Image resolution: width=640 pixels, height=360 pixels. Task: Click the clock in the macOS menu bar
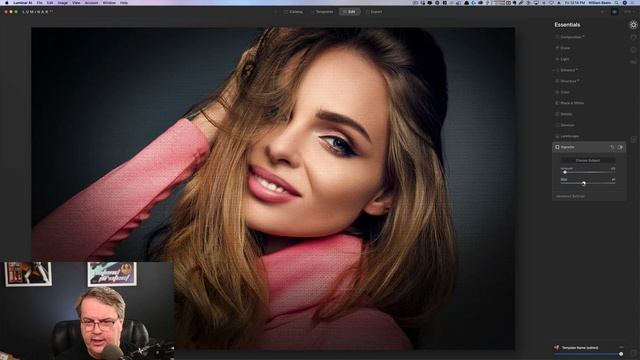pos(575,2)
